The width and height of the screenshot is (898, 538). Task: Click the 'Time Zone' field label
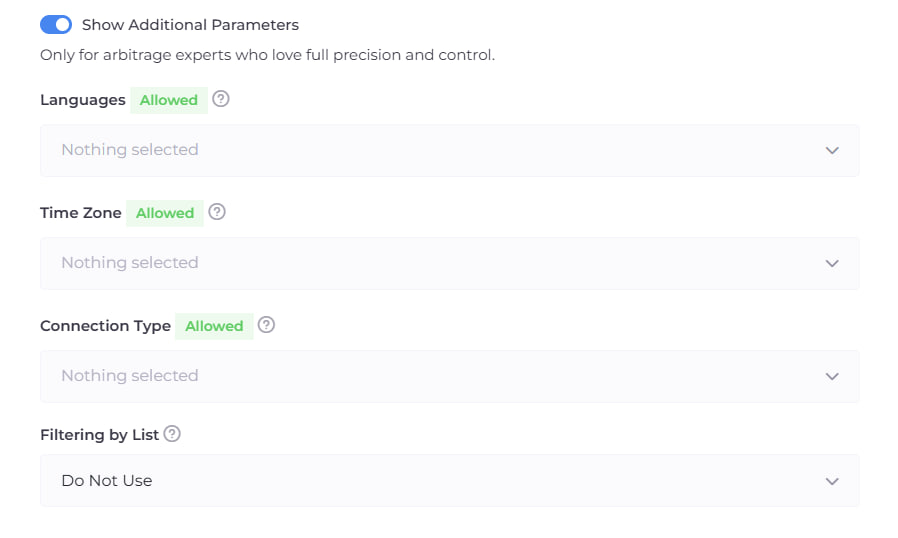tap(81, 213)
